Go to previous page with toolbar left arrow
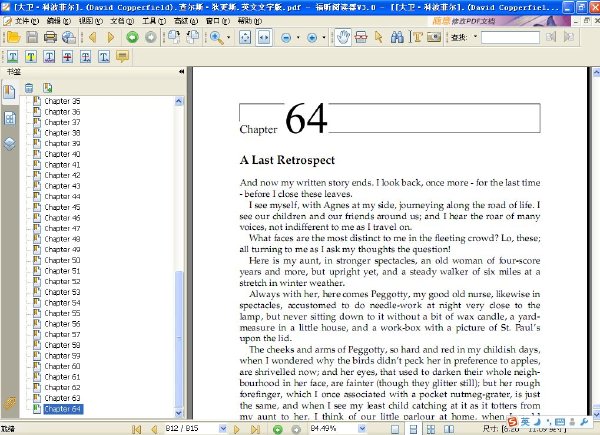Viewport: 600px width, 435px height. coord(92,37)
